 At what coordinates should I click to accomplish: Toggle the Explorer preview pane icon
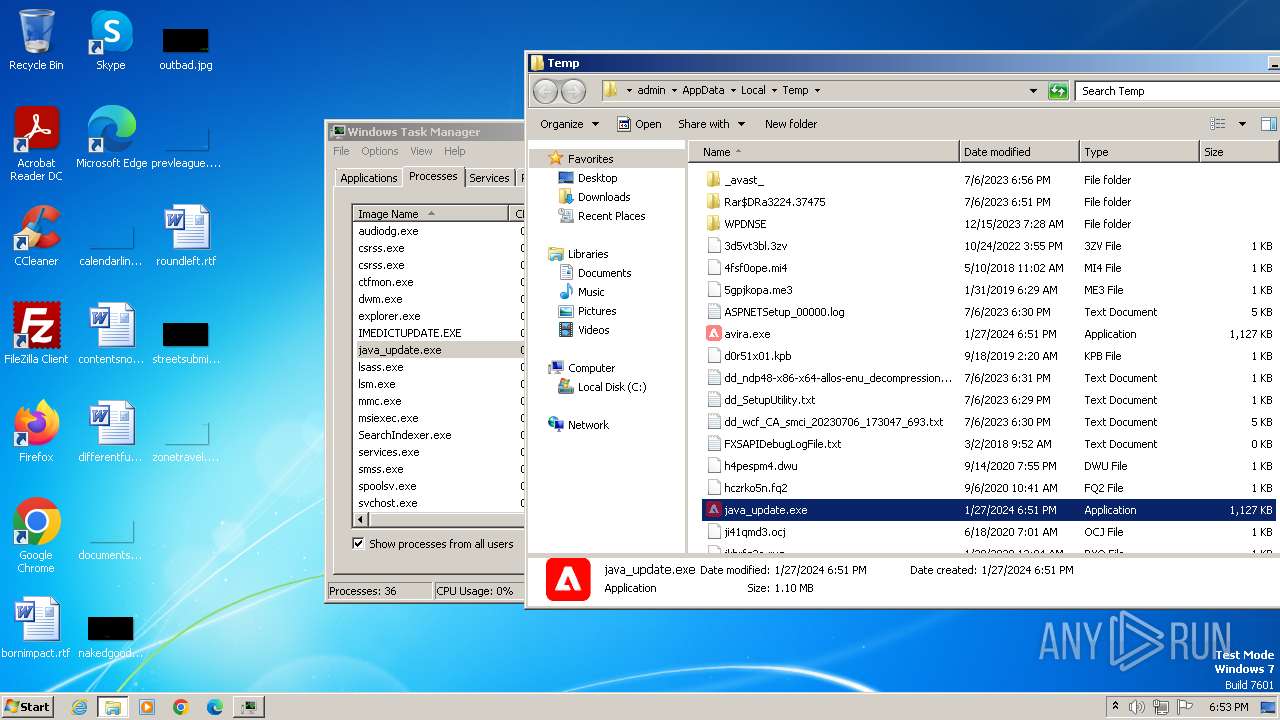(1268, 124)
